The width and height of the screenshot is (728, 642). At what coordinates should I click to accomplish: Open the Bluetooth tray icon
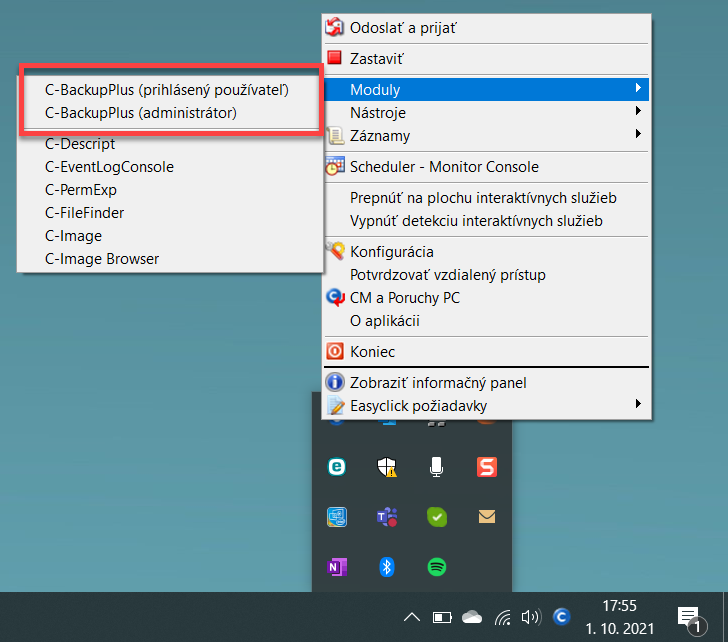click(x=387, y=567)
